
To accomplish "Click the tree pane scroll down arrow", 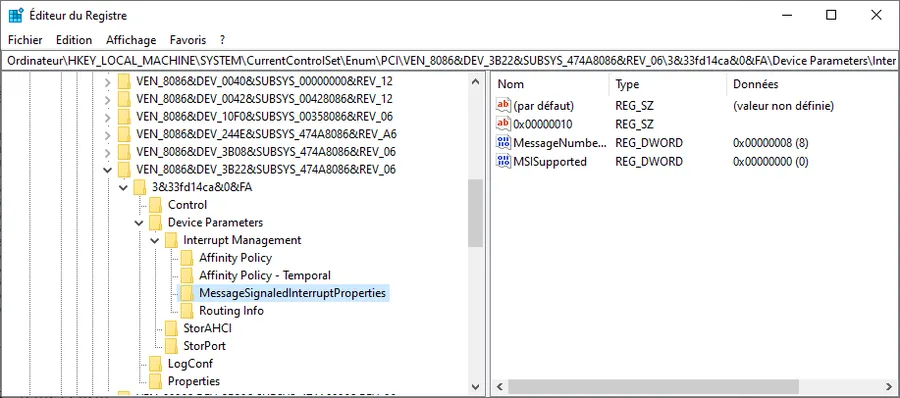I will click(475, 387).
